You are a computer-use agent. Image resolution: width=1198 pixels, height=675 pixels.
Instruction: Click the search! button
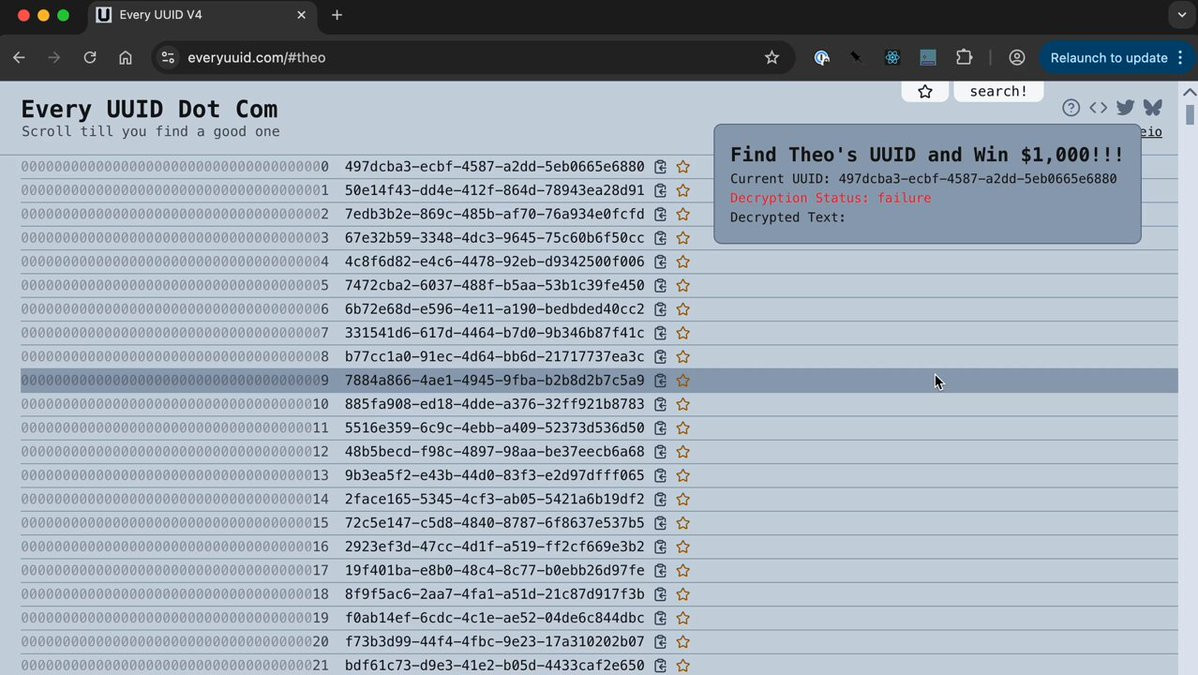pos(999,91)
